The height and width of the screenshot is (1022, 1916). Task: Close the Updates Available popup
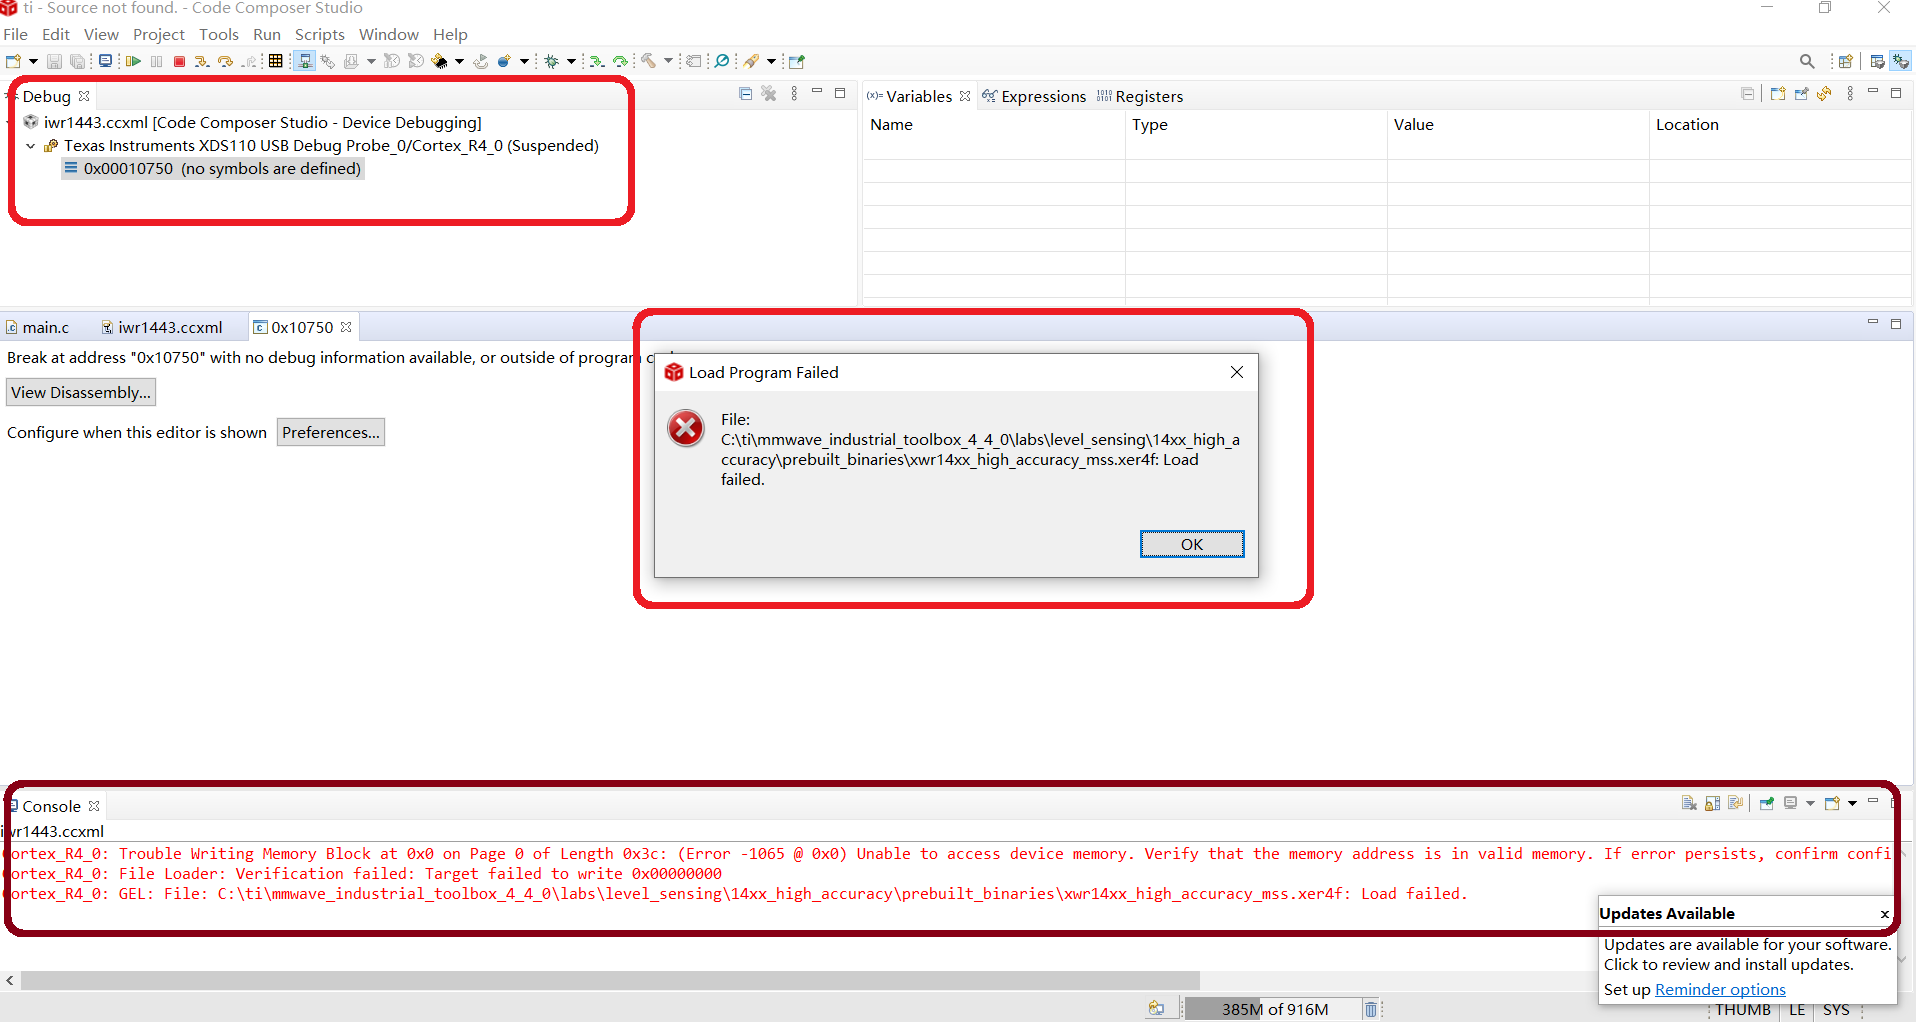tap(1885, 914)
